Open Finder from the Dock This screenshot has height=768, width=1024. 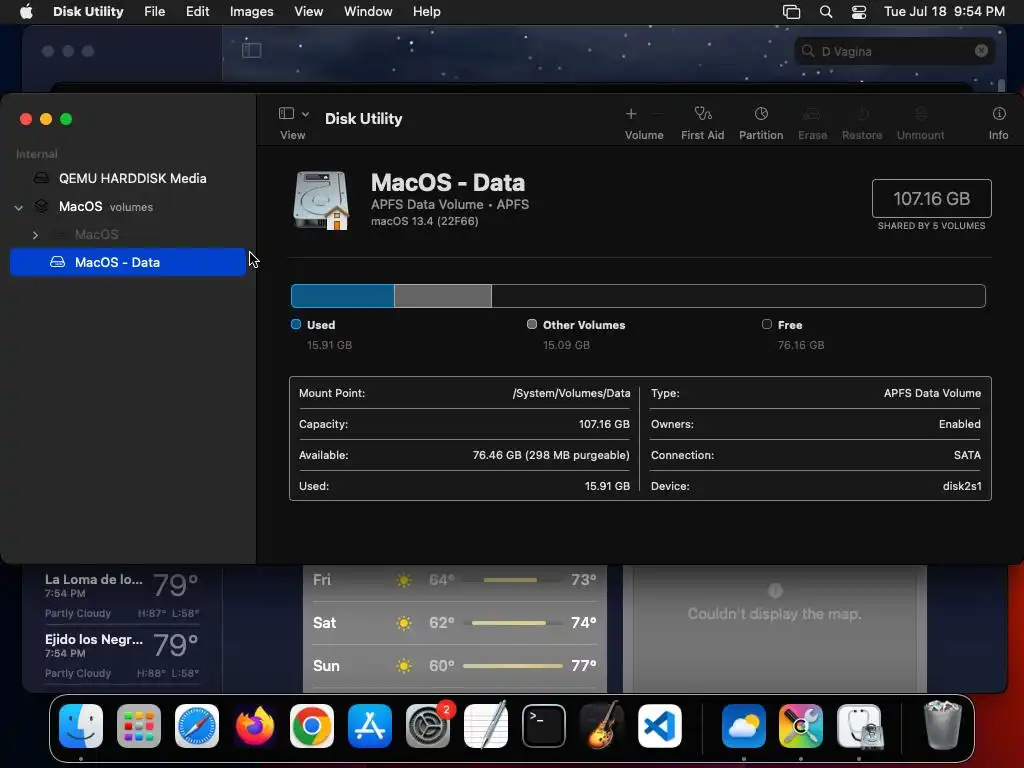[81, 726]
